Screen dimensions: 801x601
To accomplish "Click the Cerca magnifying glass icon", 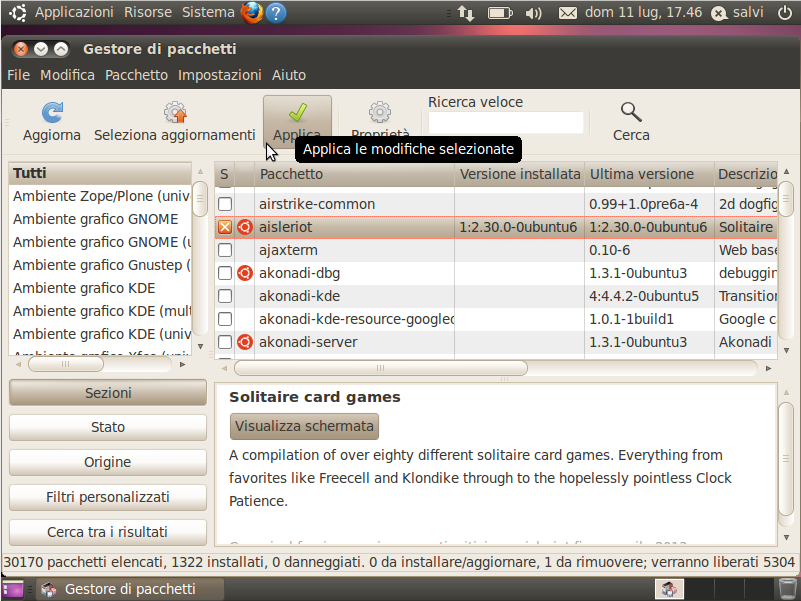I will tap(631, 112).
